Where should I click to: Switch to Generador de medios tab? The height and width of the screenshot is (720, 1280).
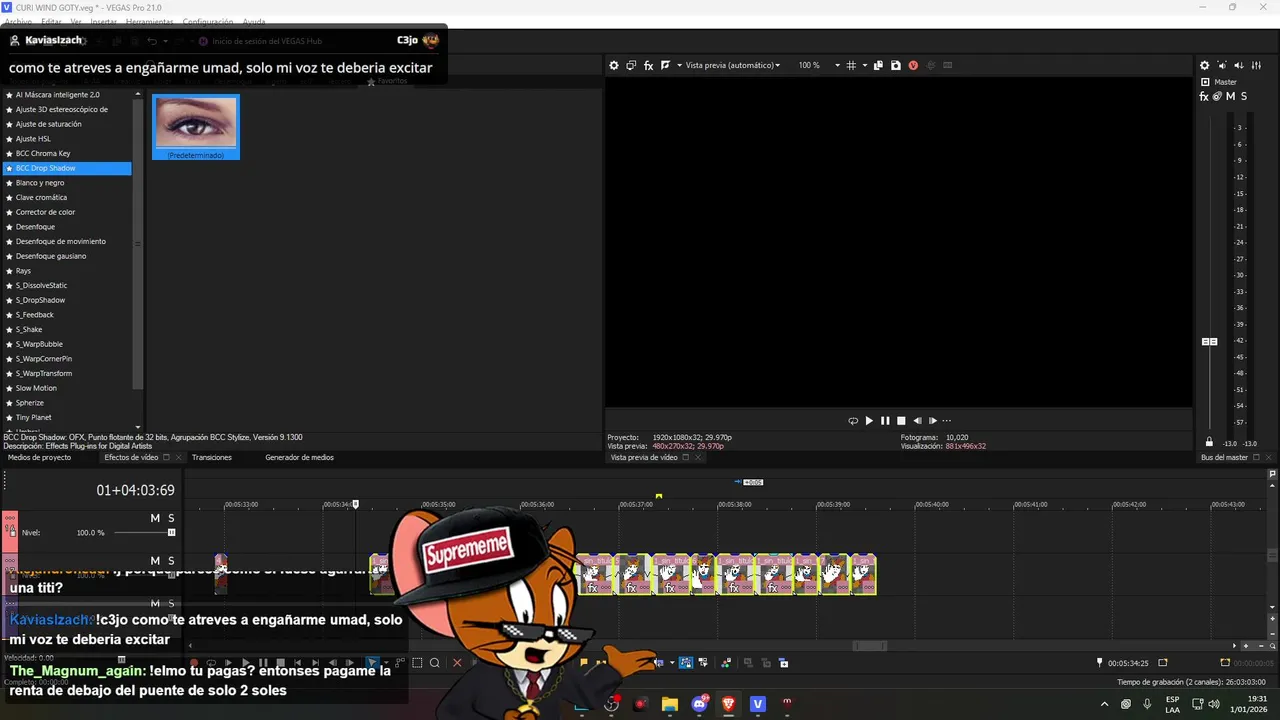click(x=300, y=457)
